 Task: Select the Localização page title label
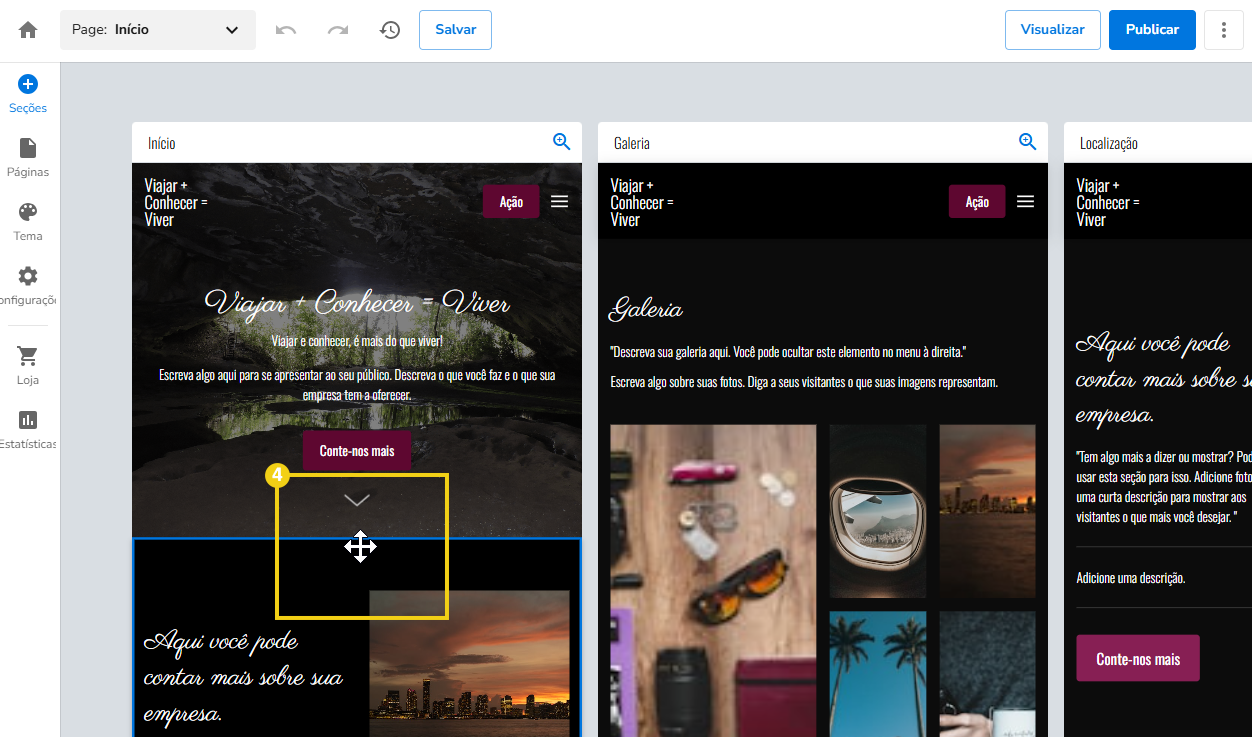[x=1109, y=143]
